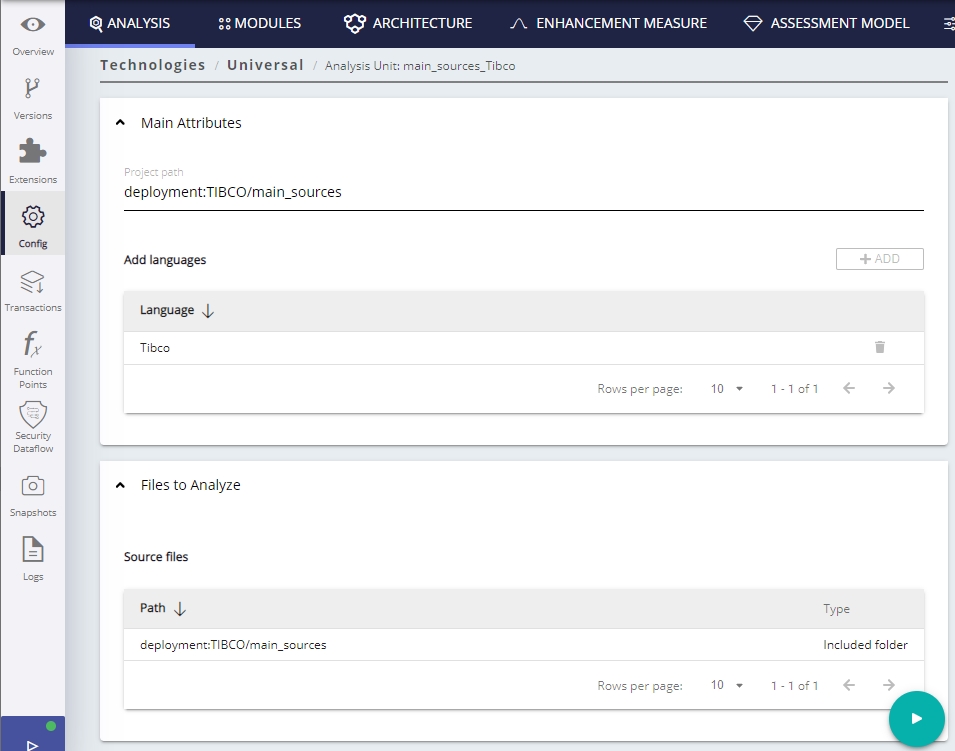The image size is (955, 751).
Task: Open rows per page dropdown in languages table
Action: [727, 389]
